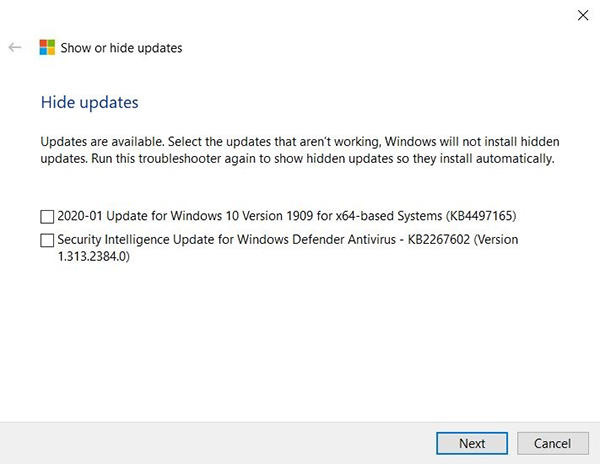Tick the Security Intelligence Update checkbox

tap(47, 240)
